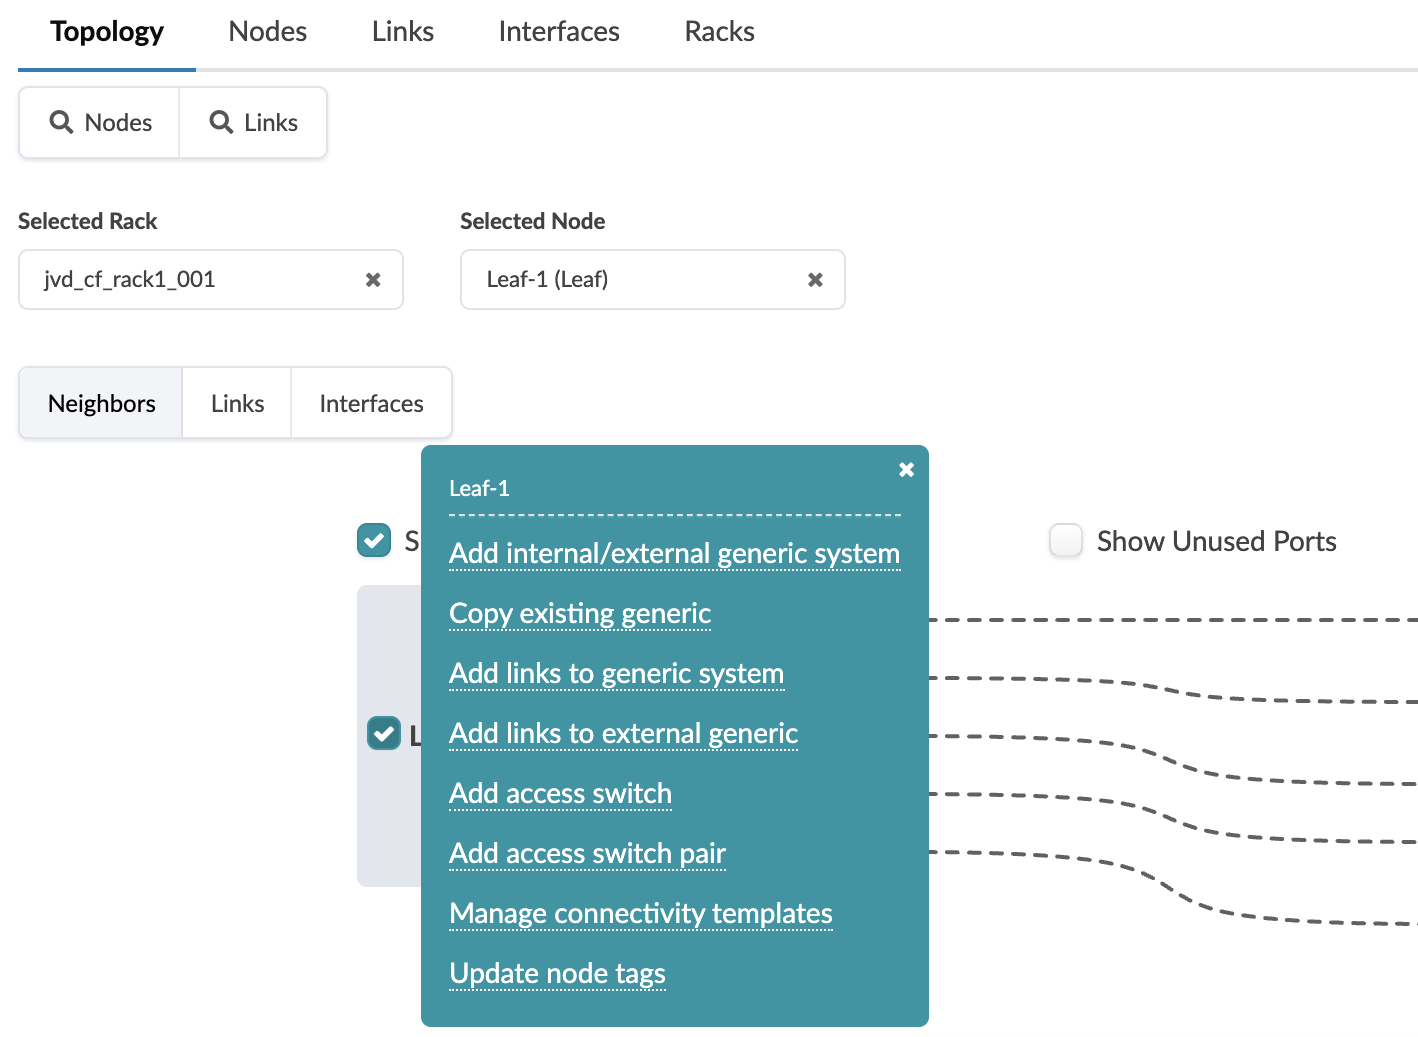
Task: Click Update node tags
Action: [x=557, y=973]
